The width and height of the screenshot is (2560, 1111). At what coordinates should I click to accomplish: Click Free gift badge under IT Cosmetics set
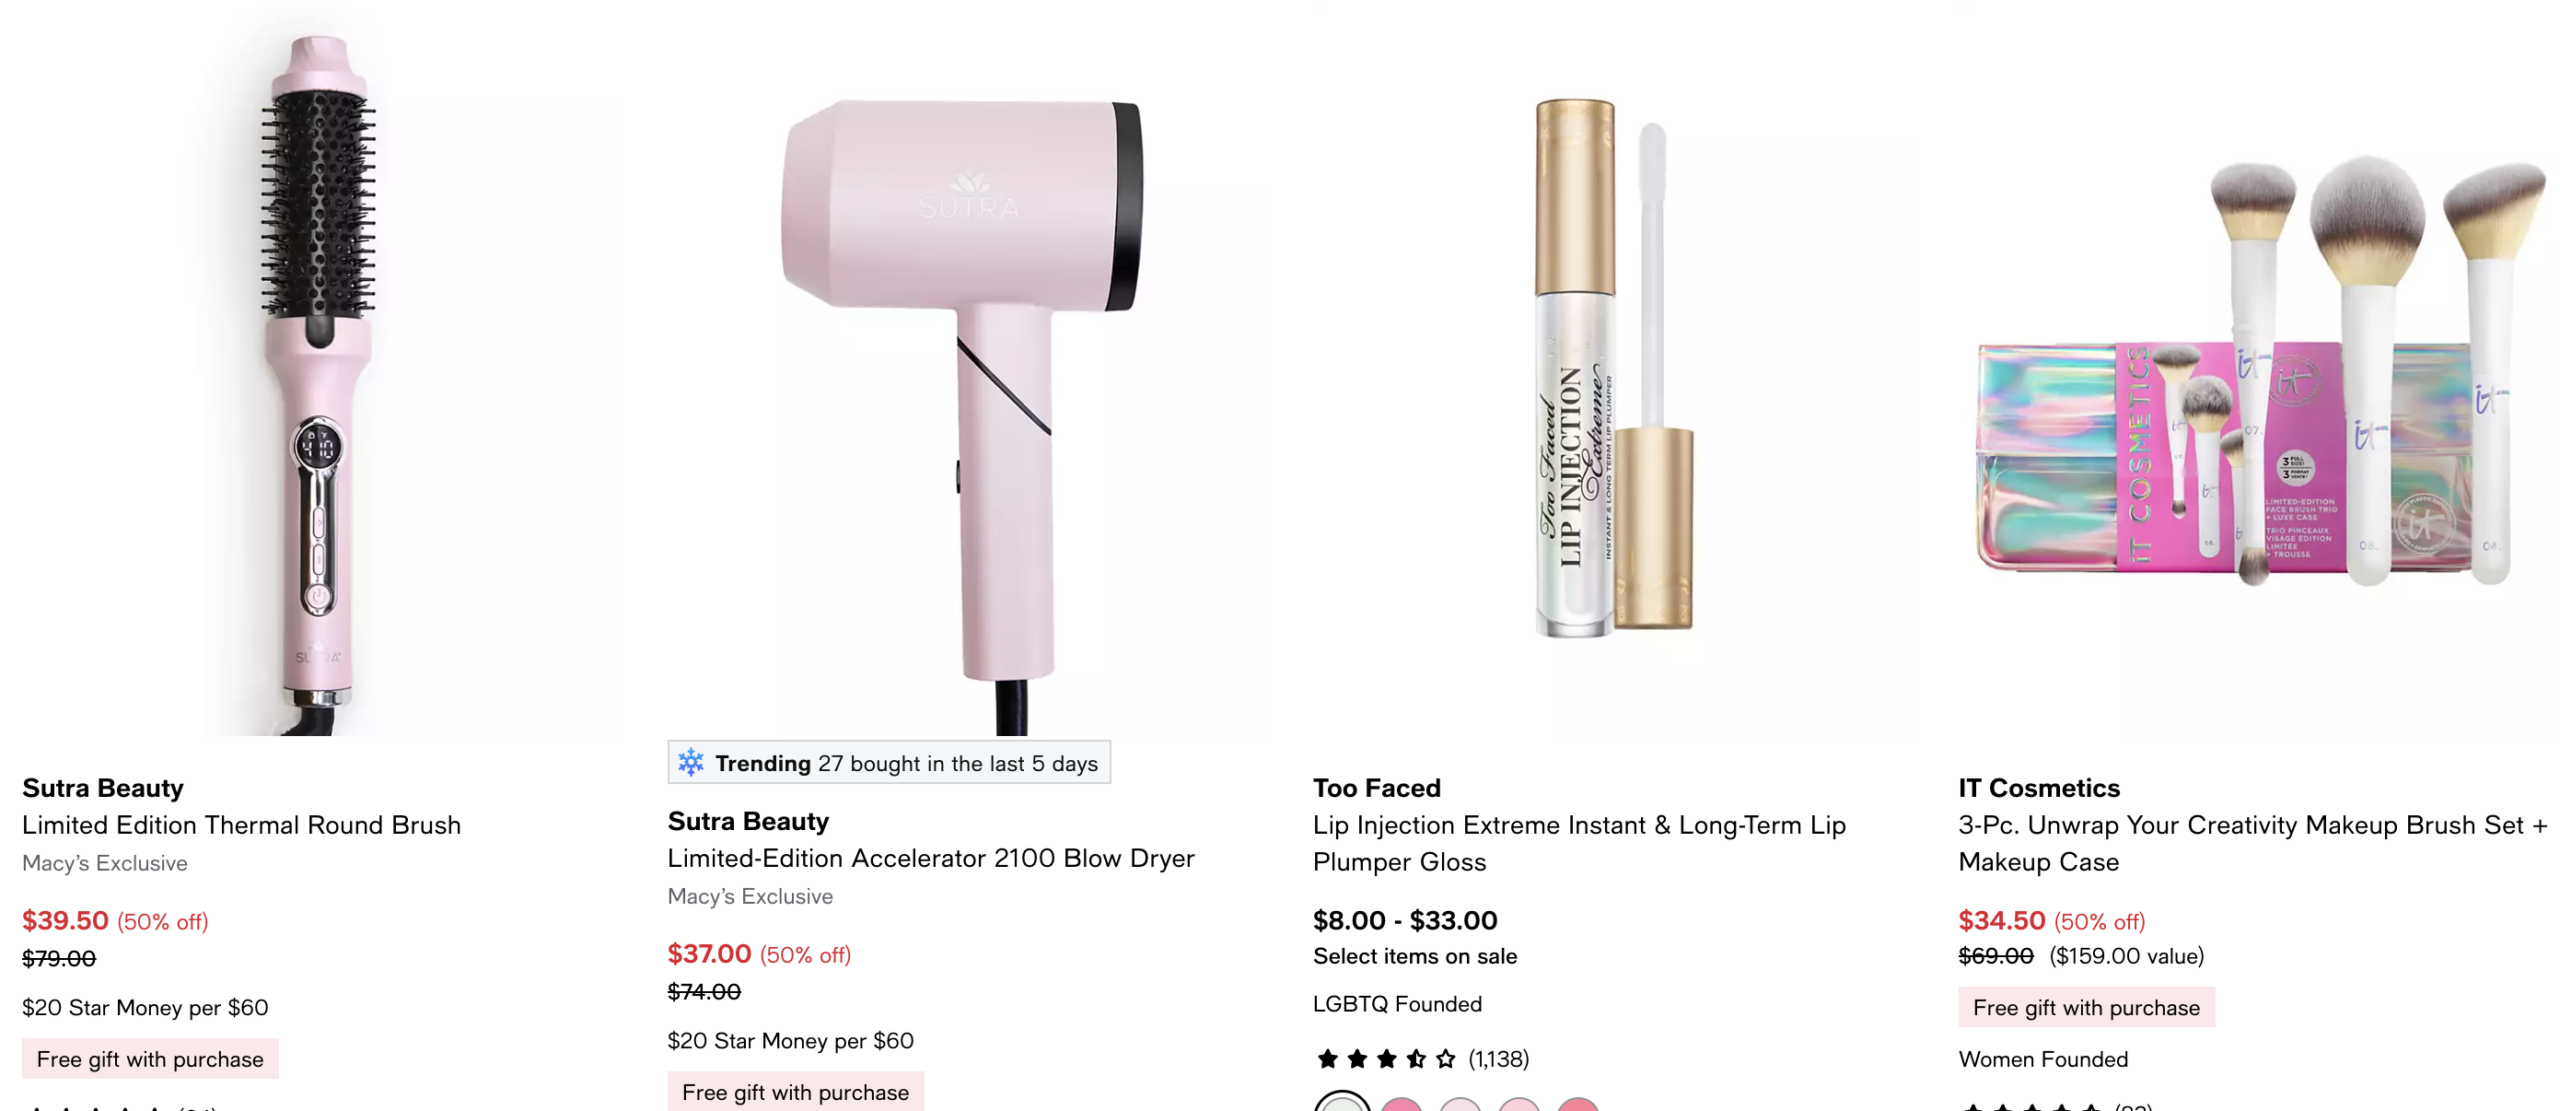coord(2085,1007)
